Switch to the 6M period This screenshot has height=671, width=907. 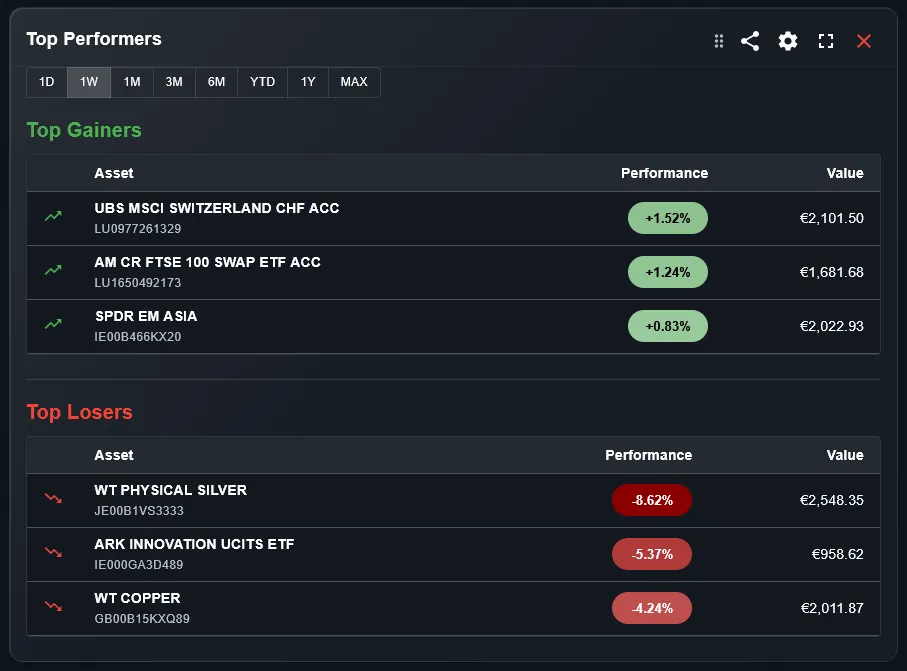(x=215, y=82)
